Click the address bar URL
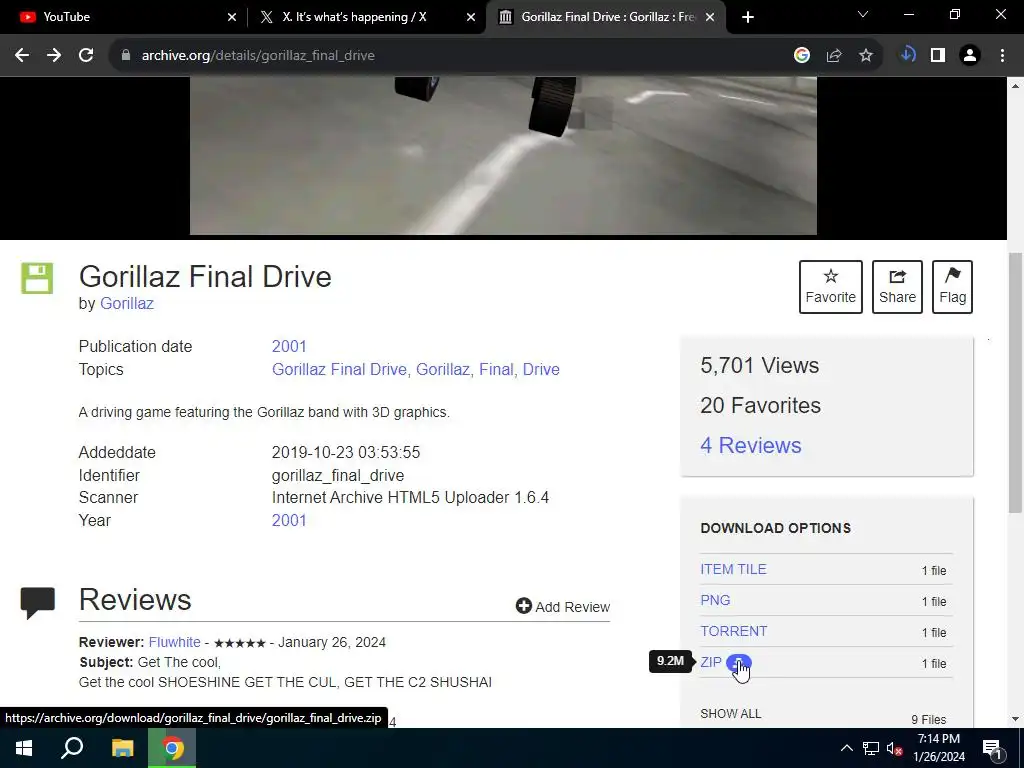Screen dimensions: 1024x768 258,56
